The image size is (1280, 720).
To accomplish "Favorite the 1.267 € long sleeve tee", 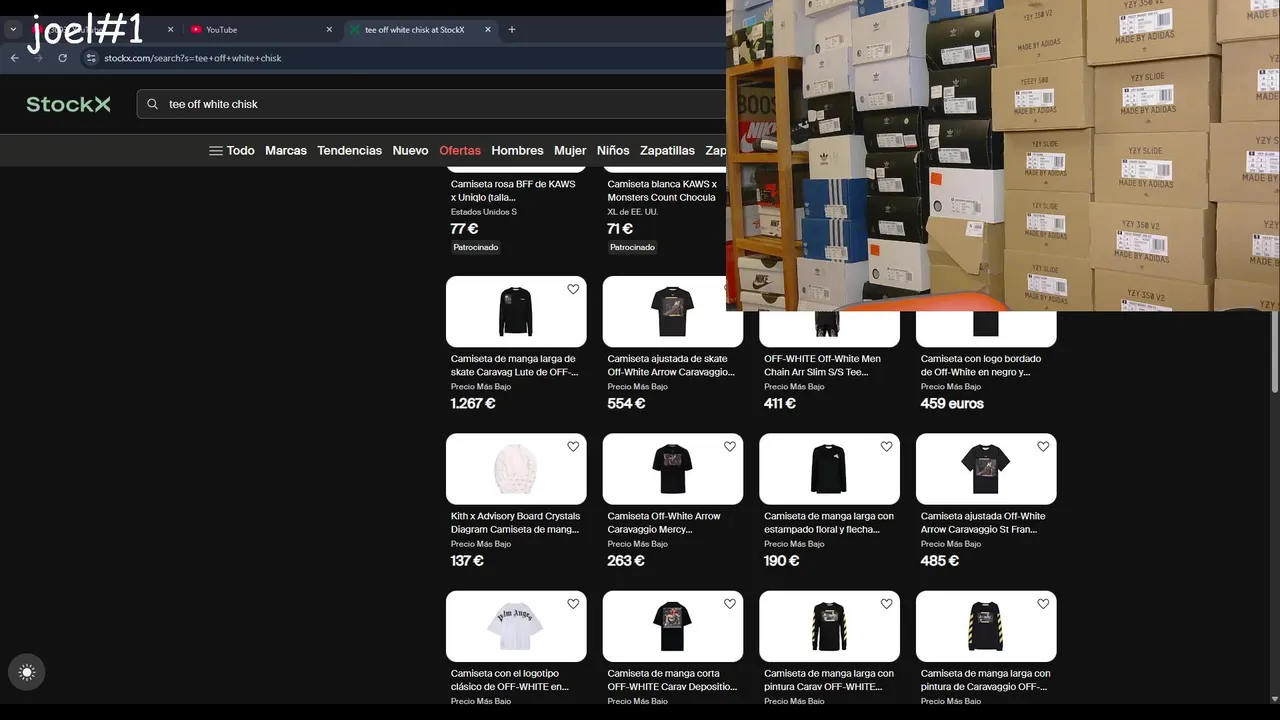I will (573, 290).
